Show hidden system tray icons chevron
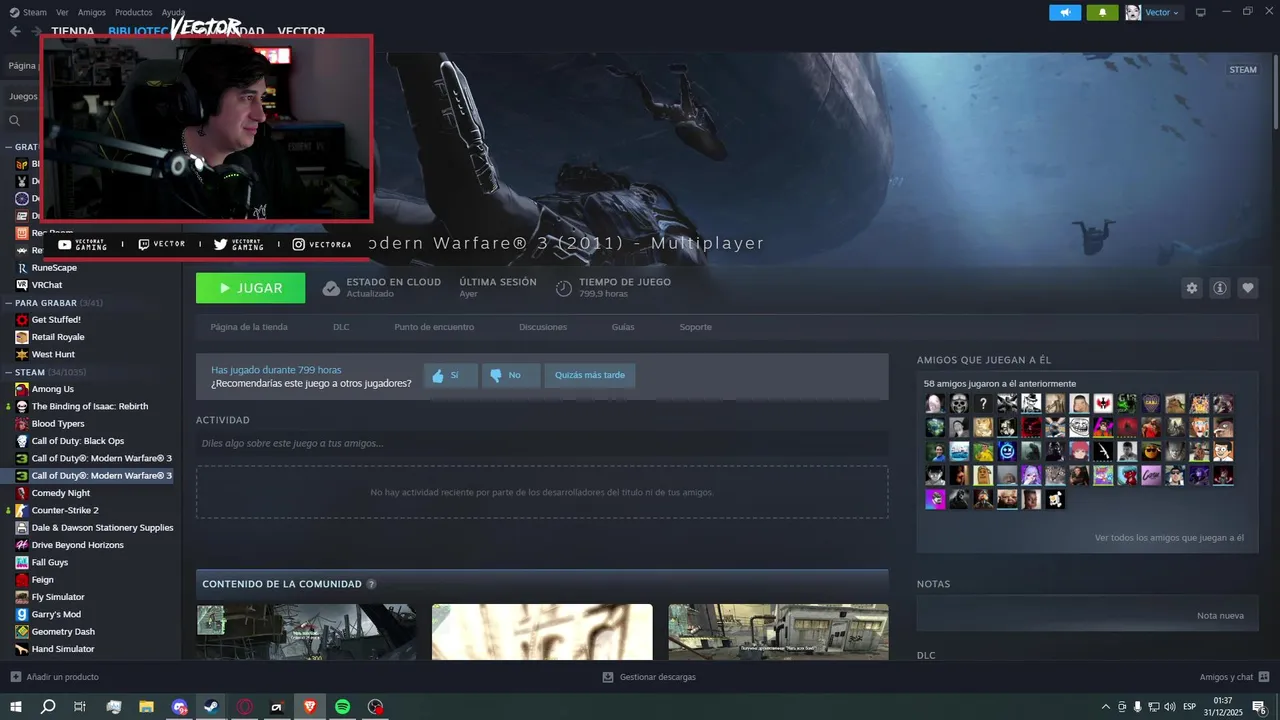 pyautogui.click(x=1105, y=707)
